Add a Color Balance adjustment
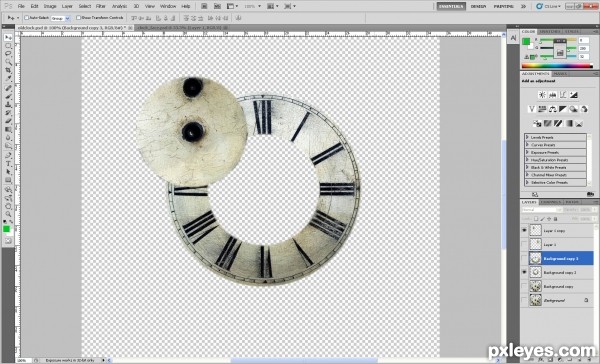 coord(553,109)
